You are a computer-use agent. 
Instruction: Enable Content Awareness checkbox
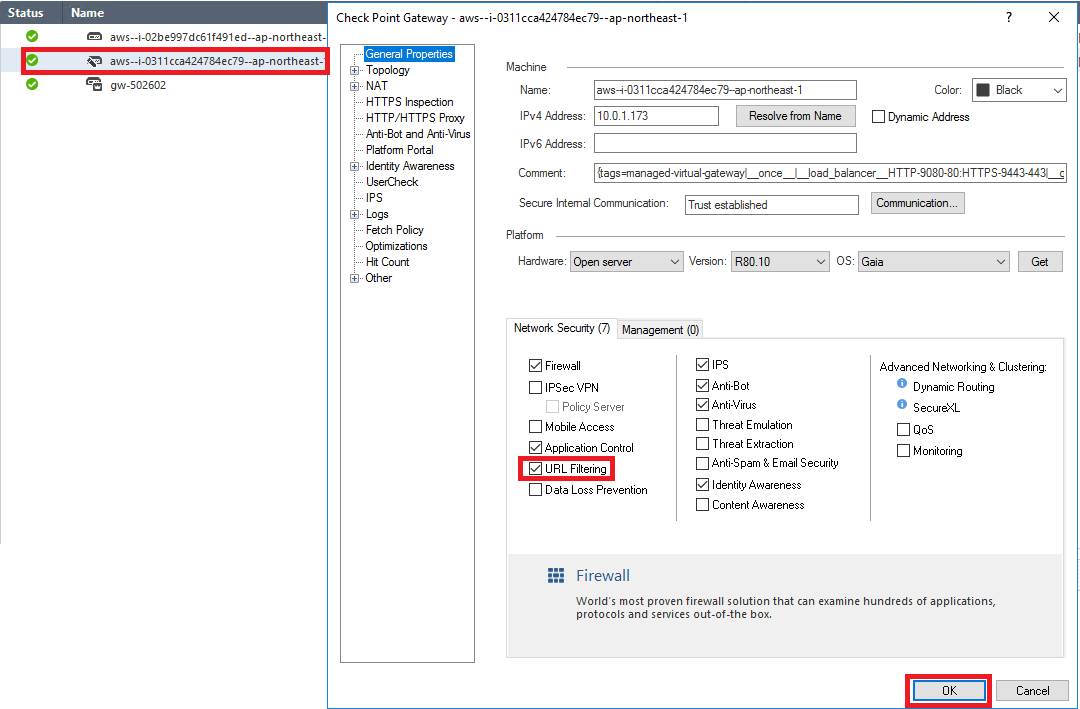point(703,505)
